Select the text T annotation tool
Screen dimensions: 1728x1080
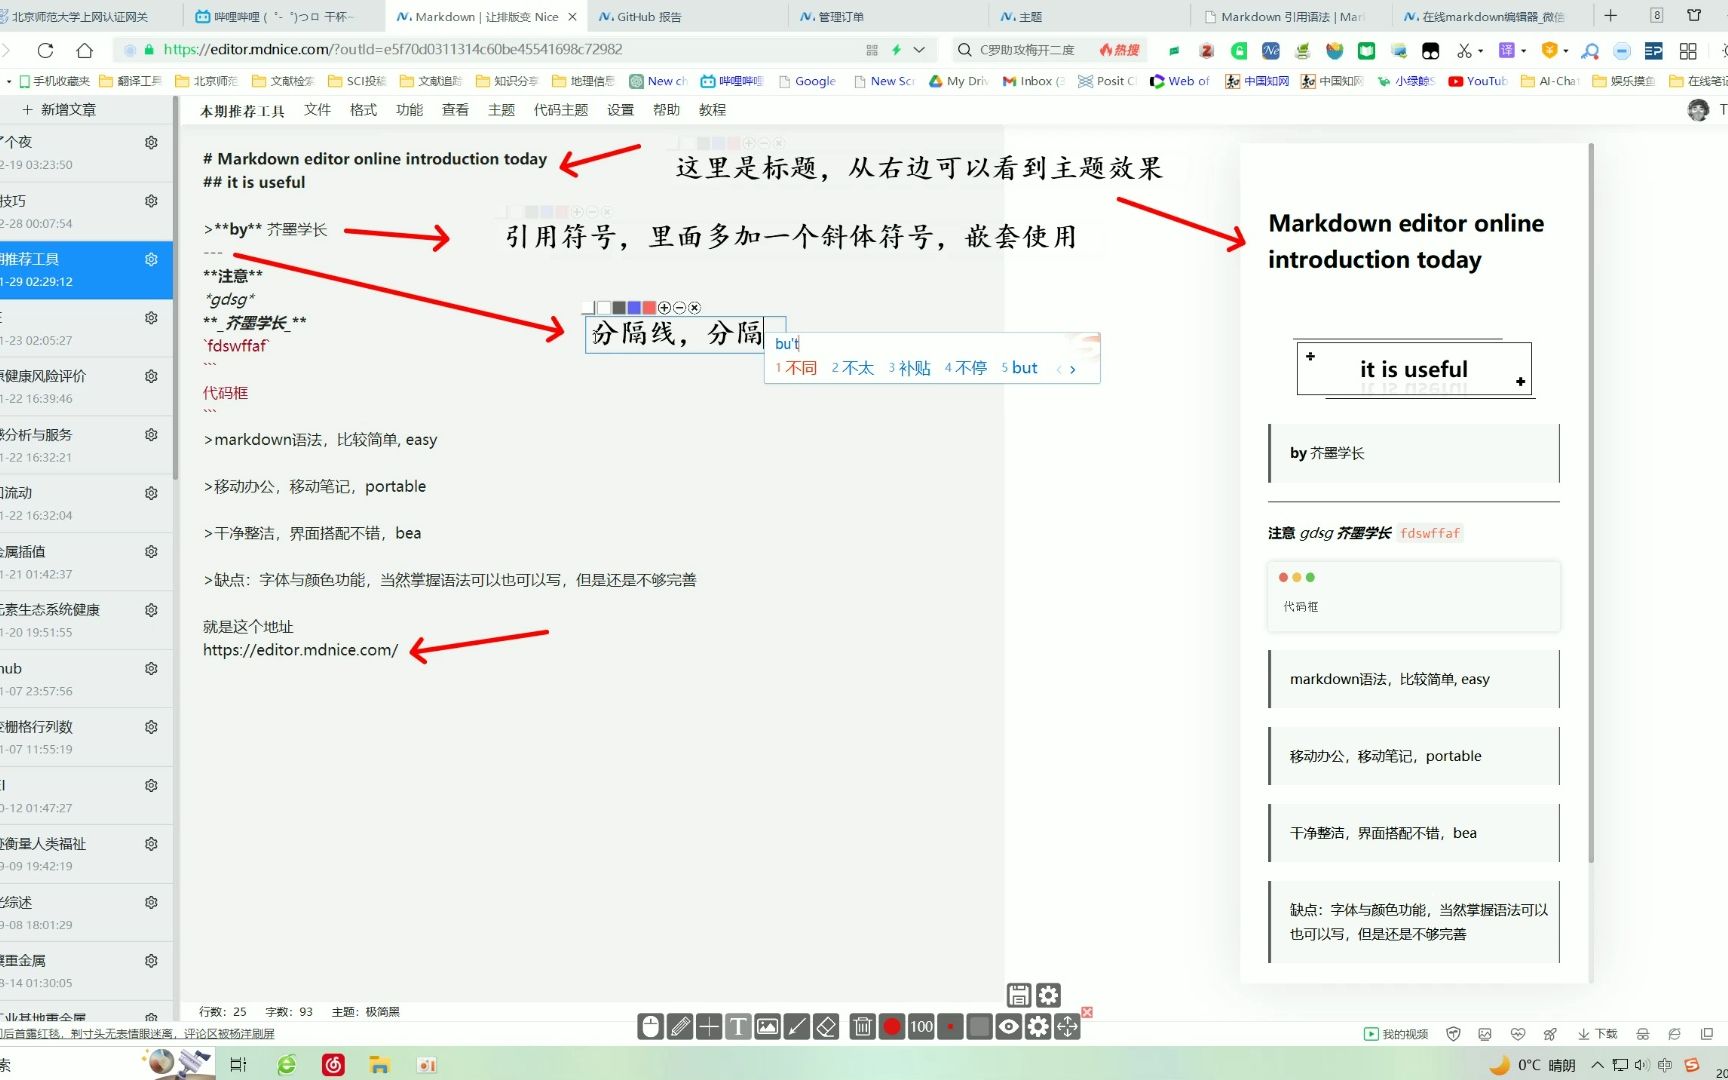[738, 1026]
